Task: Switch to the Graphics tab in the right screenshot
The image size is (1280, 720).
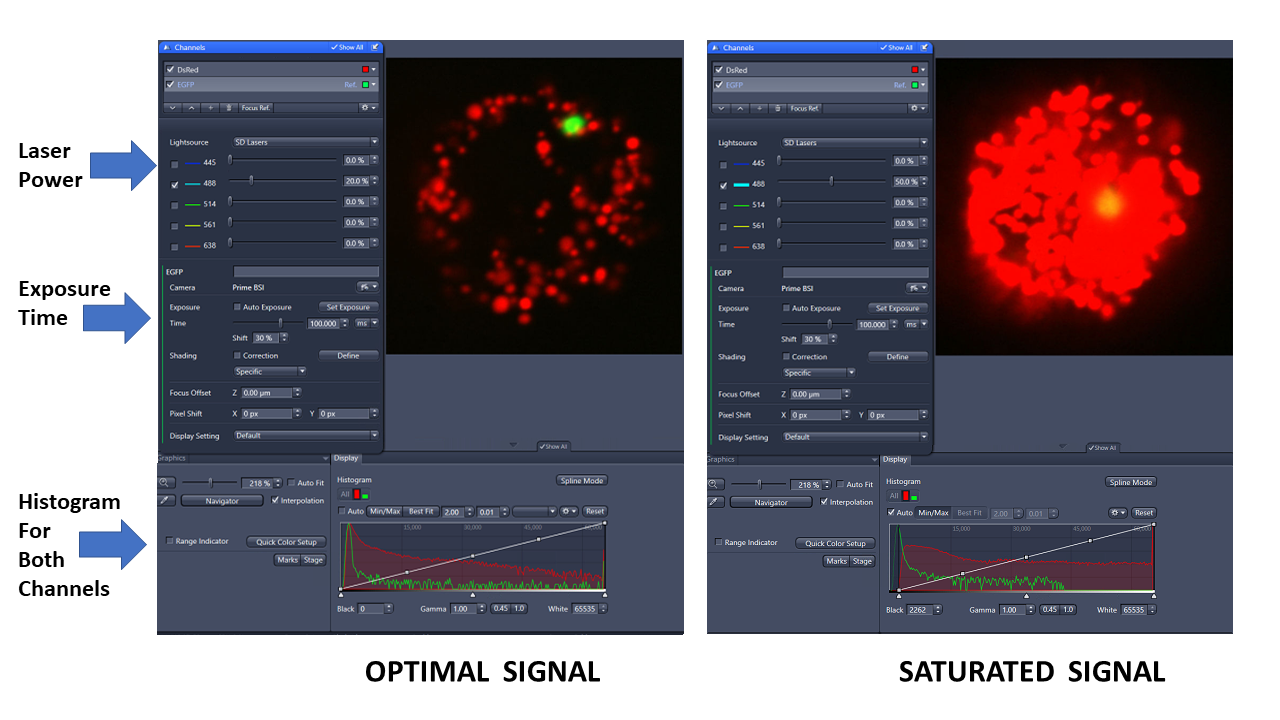Action: (721, 459)
